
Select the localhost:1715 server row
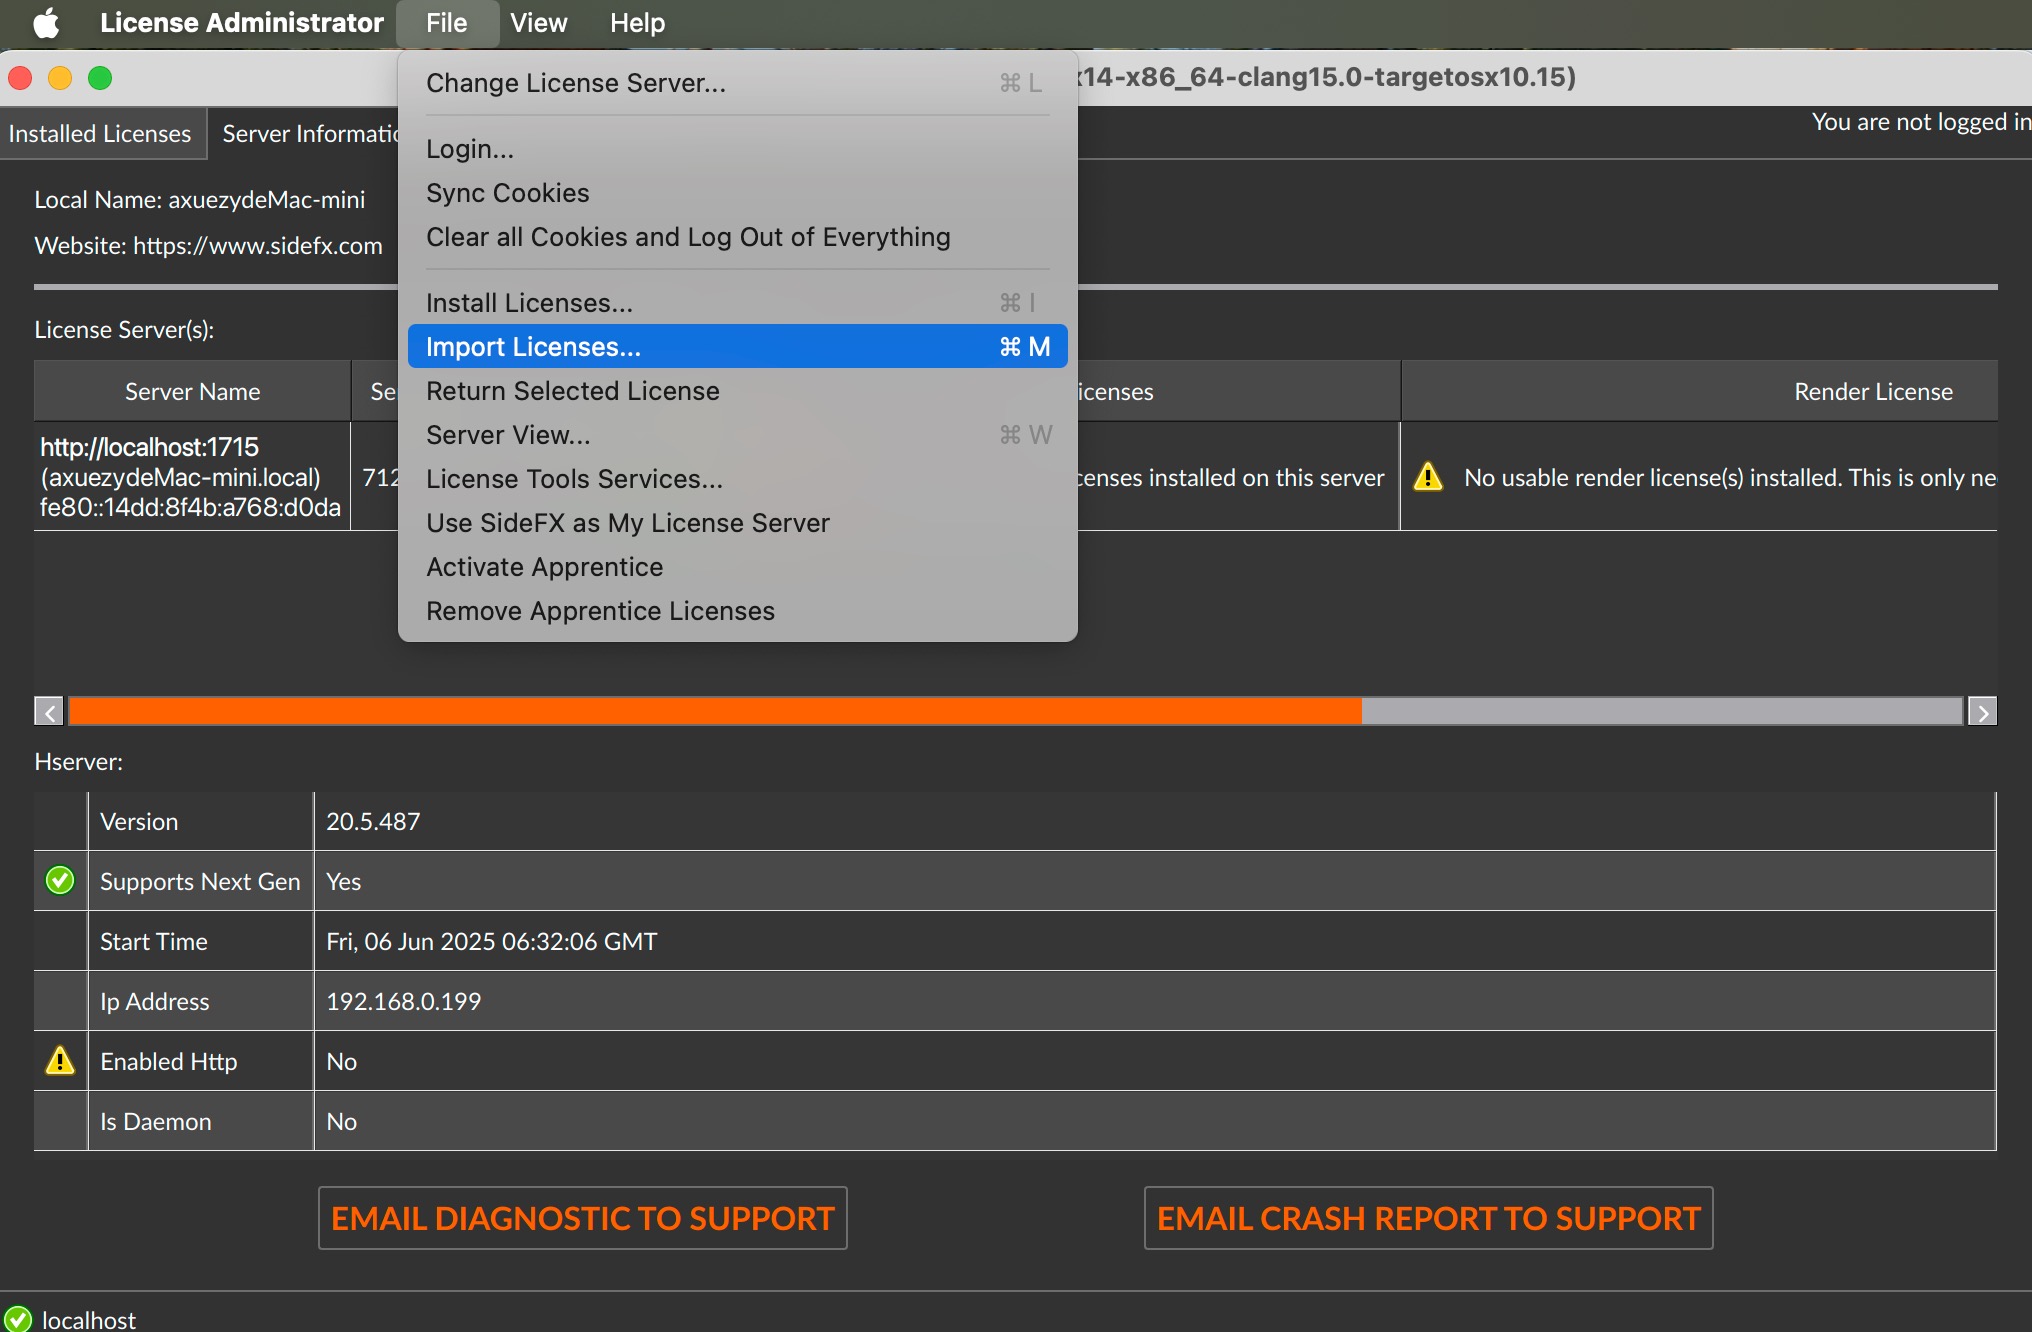(x=190, y=476)
